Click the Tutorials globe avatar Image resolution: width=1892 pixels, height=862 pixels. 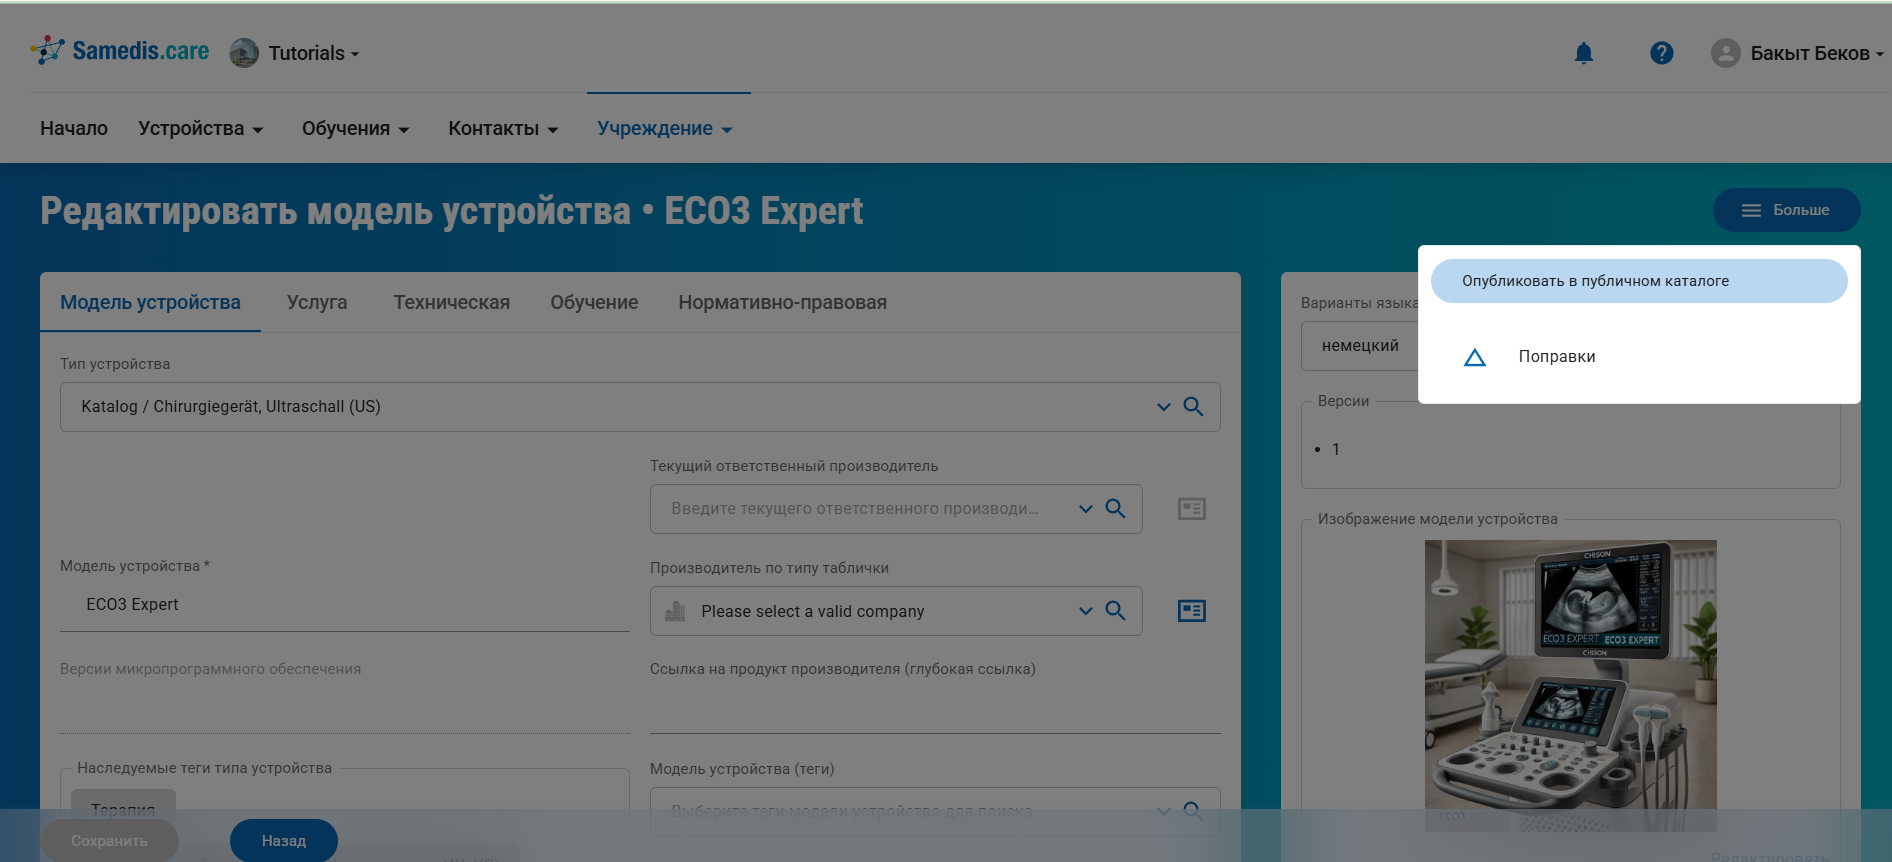coord(244,53)
